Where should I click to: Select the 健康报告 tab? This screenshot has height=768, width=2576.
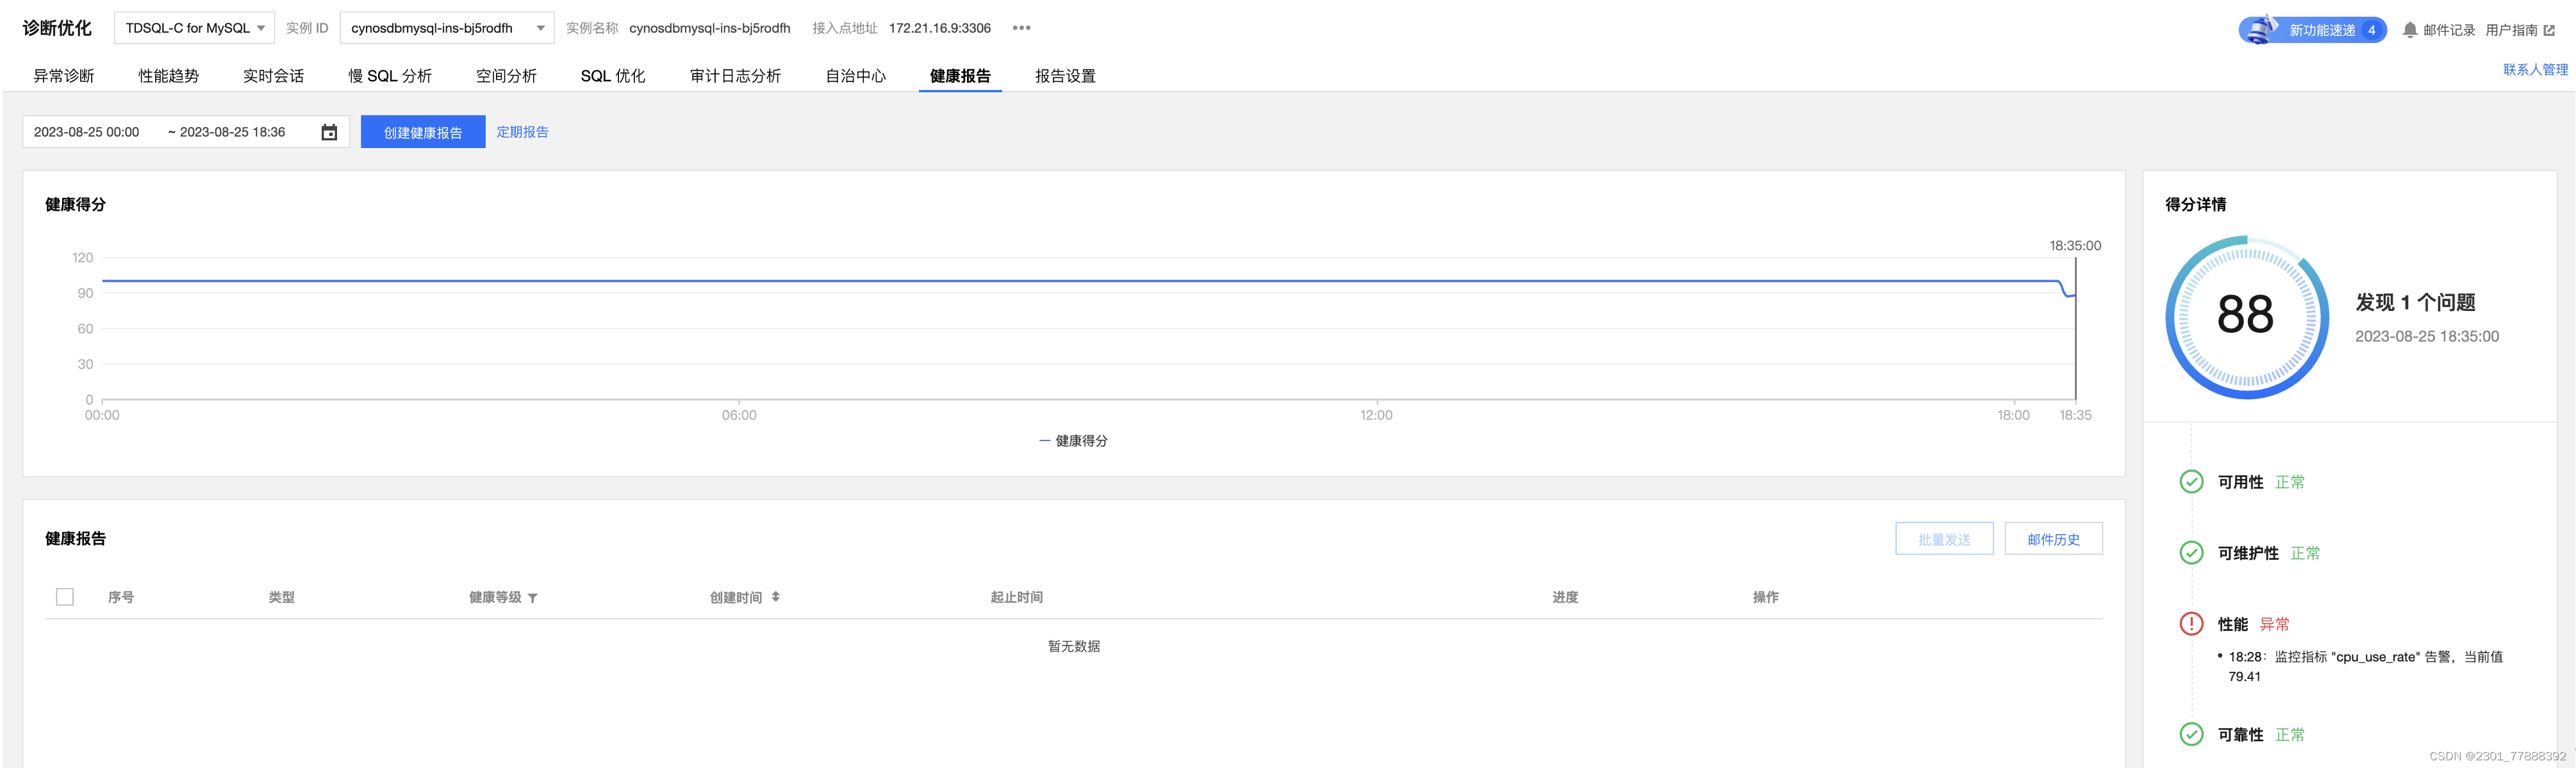click(960, 76)
